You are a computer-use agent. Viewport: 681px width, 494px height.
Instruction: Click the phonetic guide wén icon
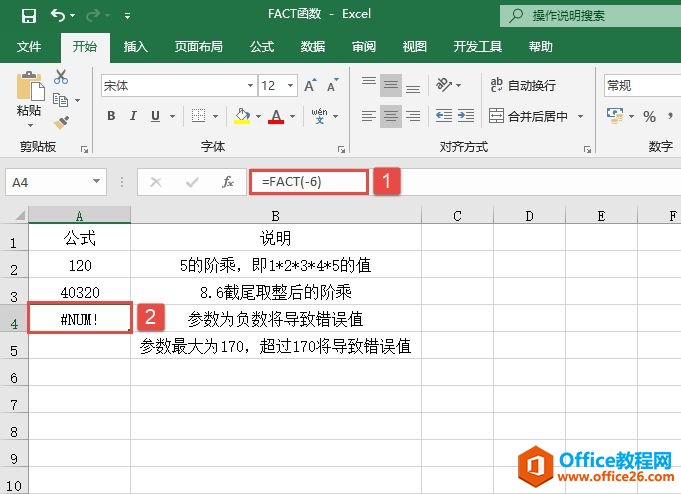tap(319, 116)
